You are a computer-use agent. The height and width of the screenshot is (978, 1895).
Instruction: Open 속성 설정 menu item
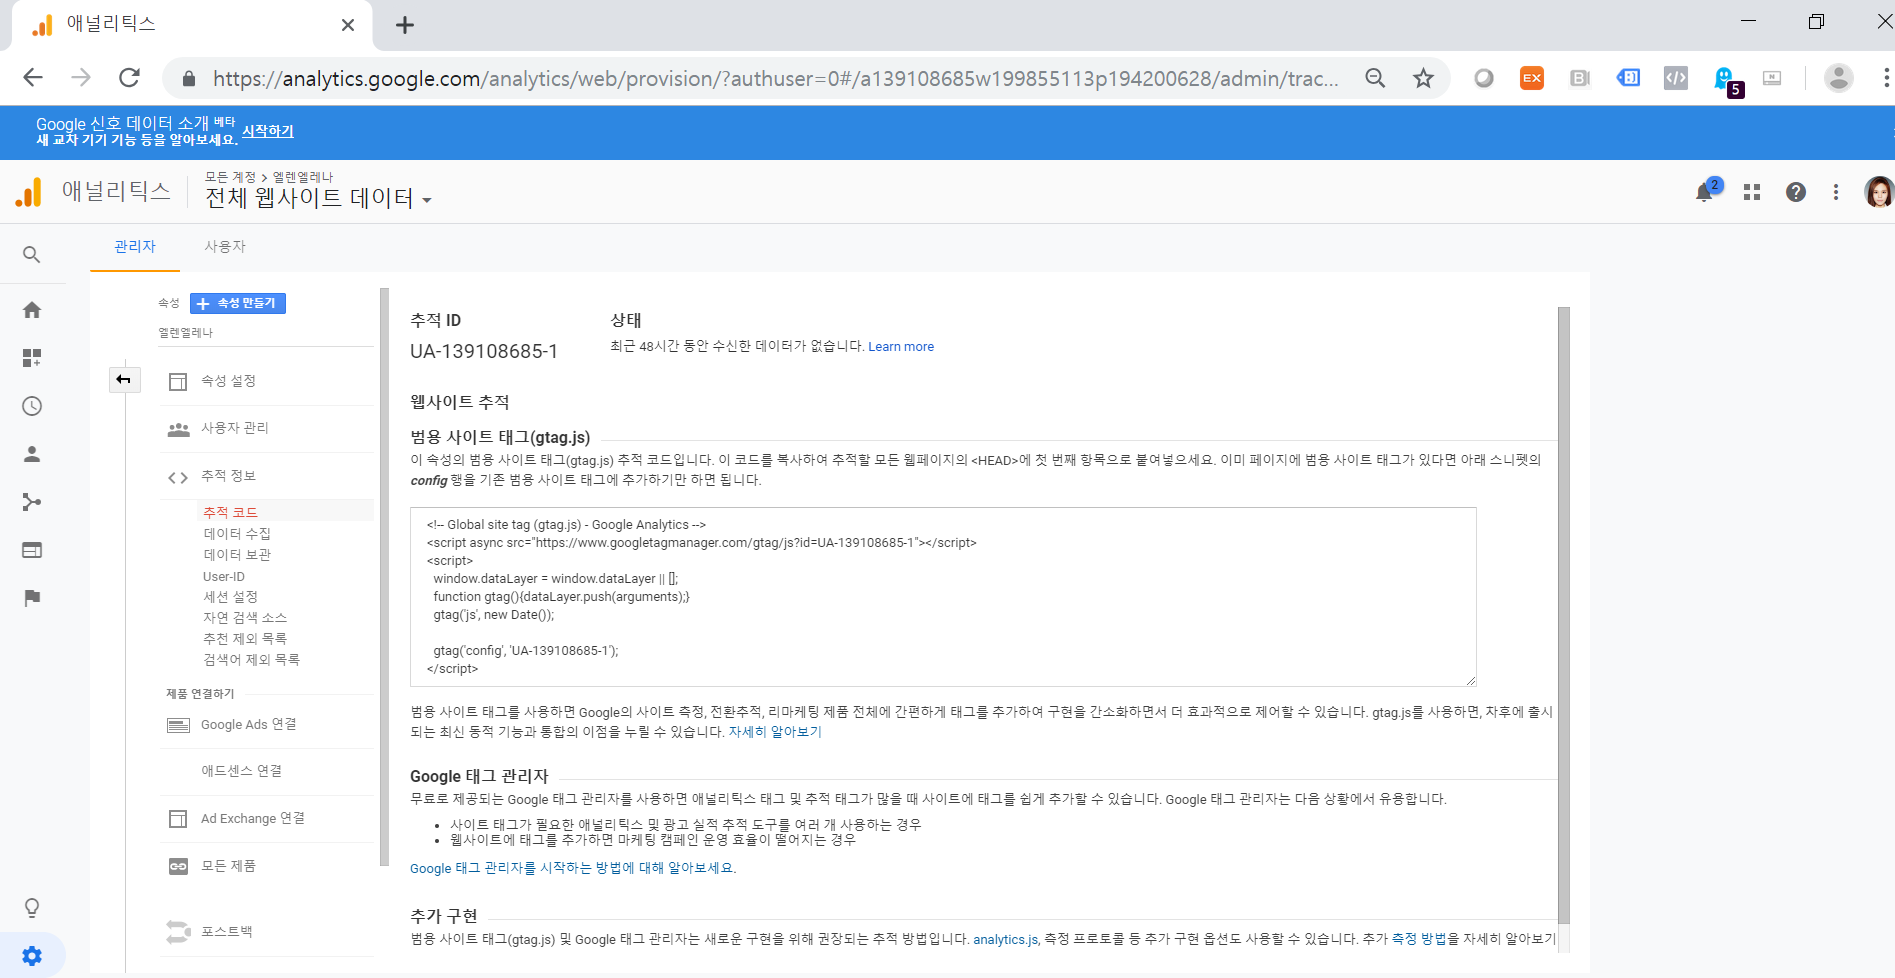(265, 381)
